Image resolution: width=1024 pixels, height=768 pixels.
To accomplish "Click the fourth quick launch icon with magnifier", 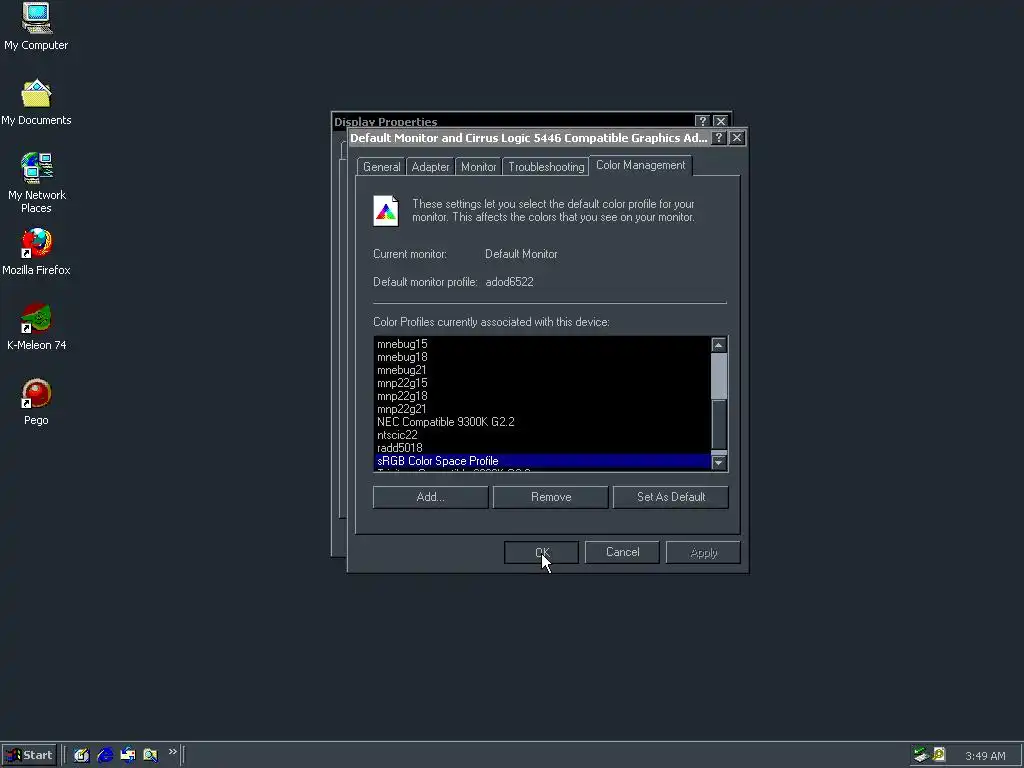I will (x=150, y=755).
